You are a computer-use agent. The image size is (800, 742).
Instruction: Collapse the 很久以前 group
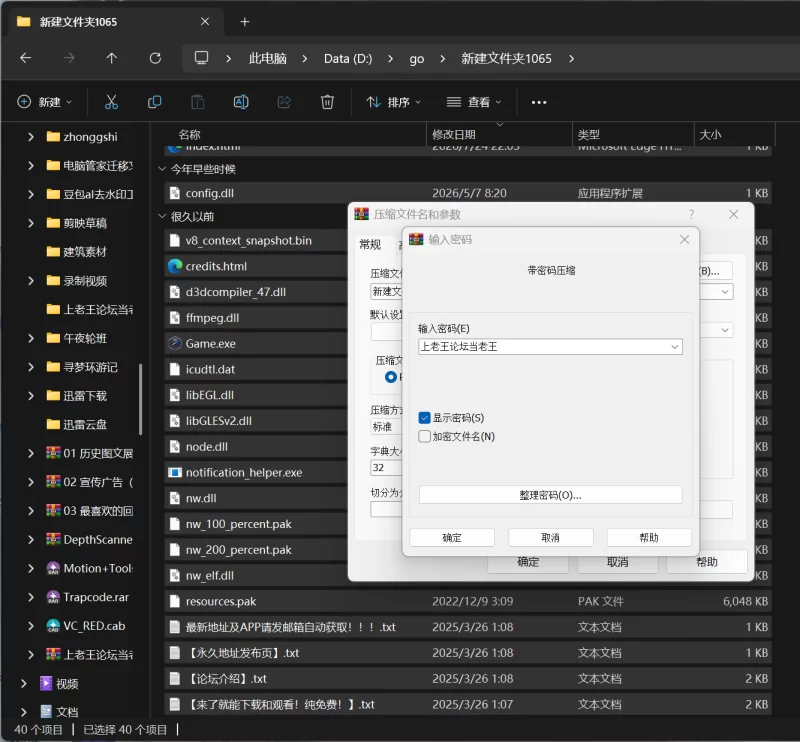pyautogui.click(x=162, y=216)
